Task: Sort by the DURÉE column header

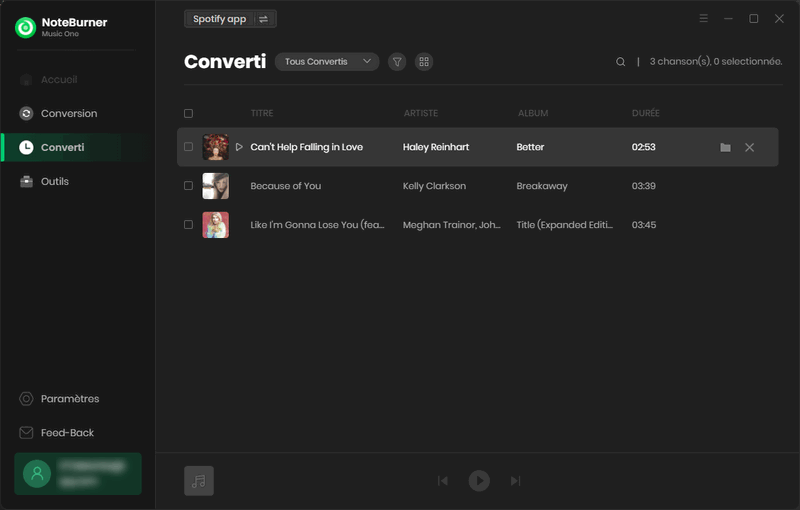Action: [x=645, y=113]
